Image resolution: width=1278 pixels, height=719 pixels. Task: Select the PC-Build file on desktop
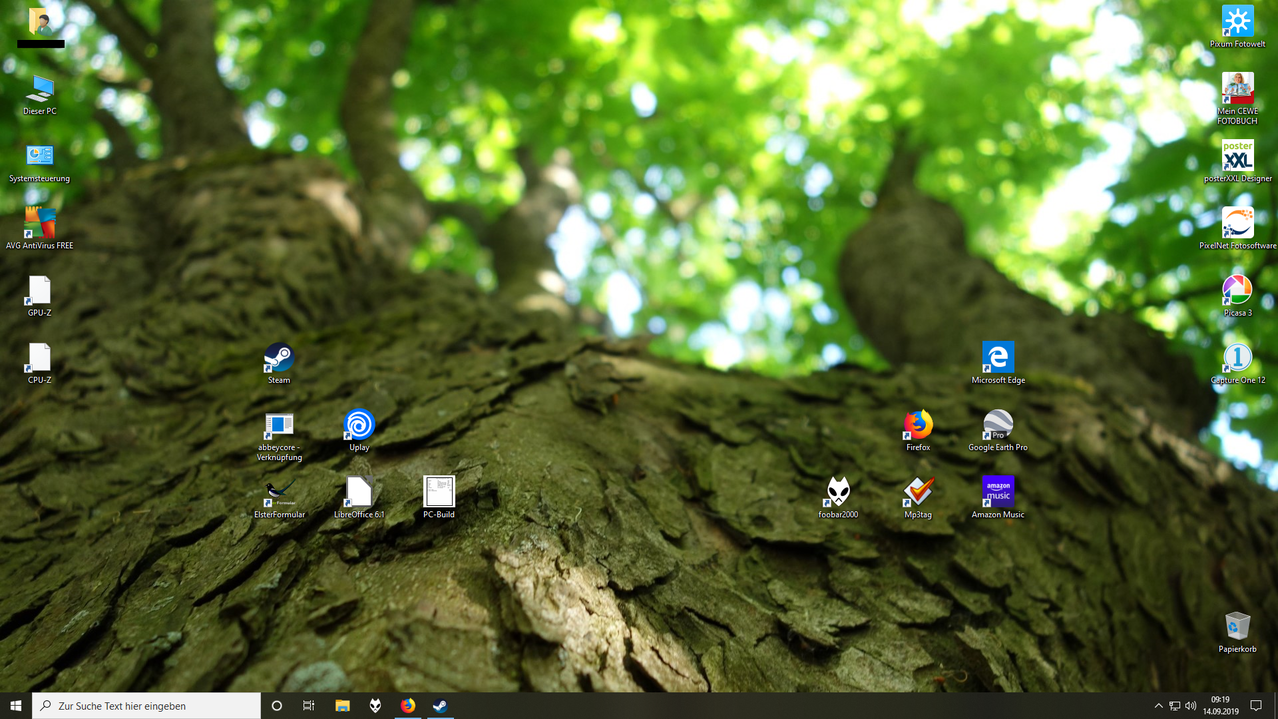click(438, 492)
